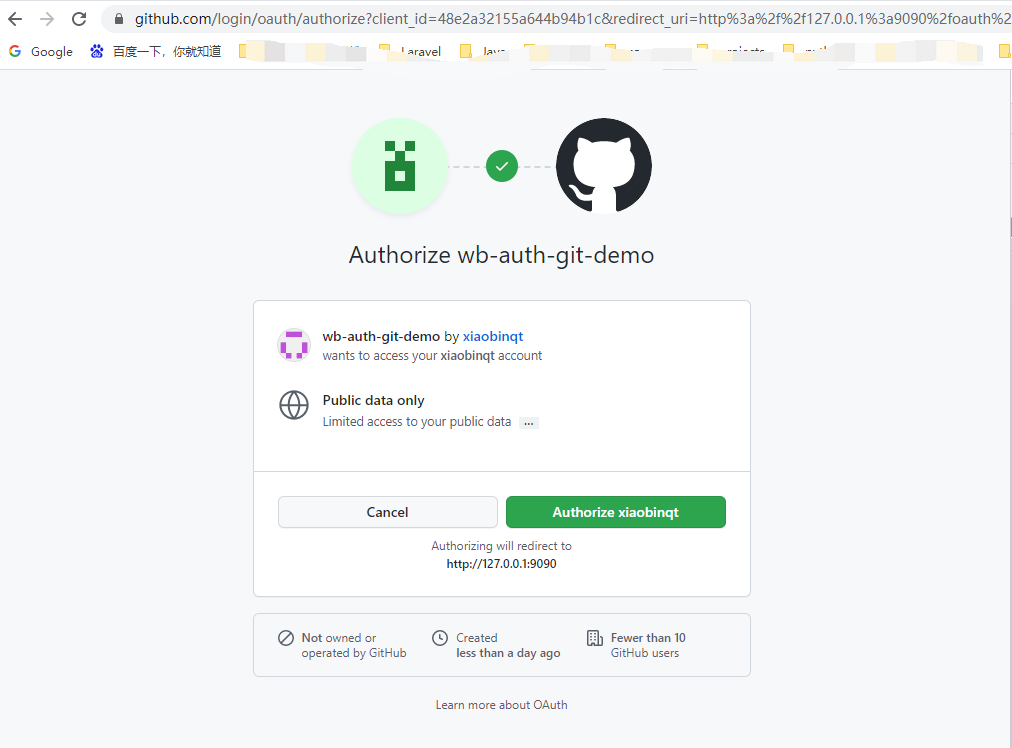
Task: Click 'Limited access to your public data' text
Action: [x=417, y=421]
